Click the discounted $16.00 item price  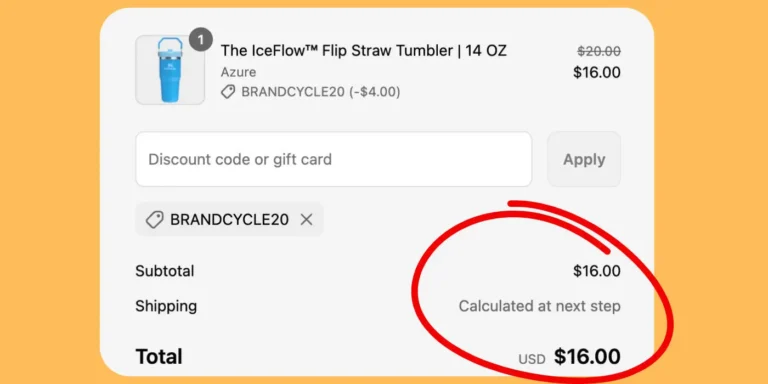point(597,72)
